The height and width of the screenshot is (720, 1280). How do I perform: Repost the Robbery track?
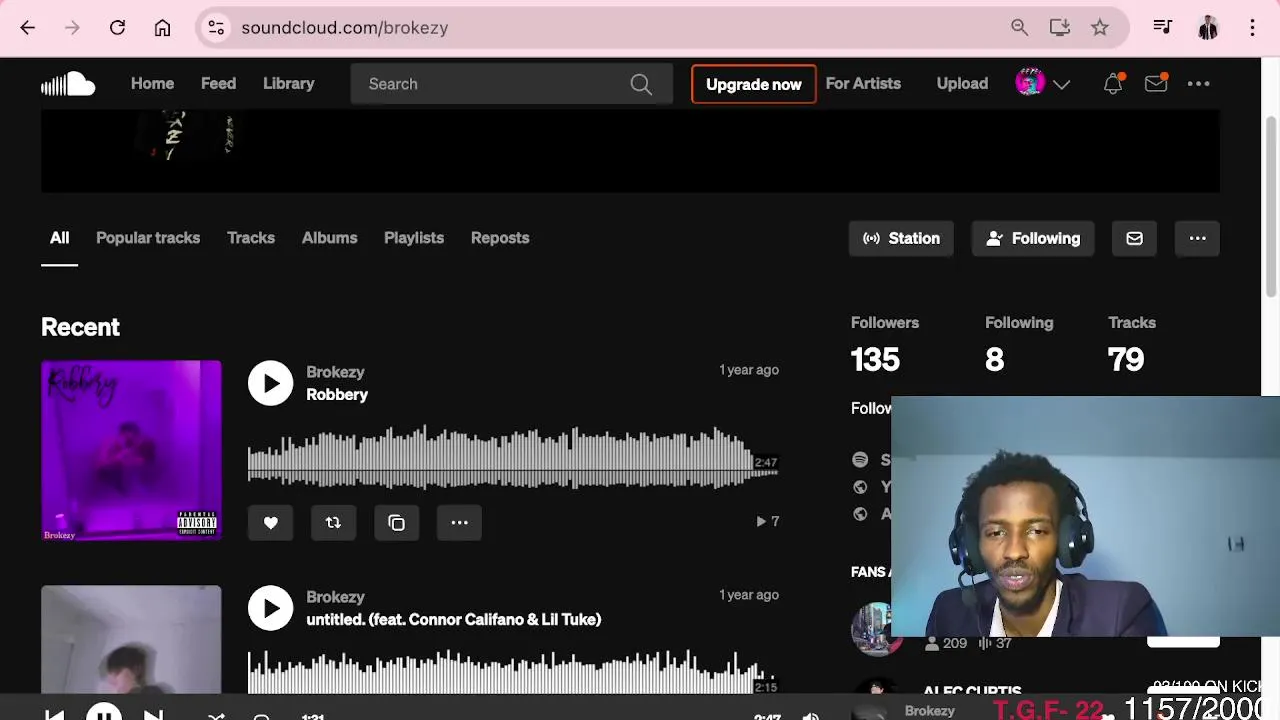click(333, 522)
